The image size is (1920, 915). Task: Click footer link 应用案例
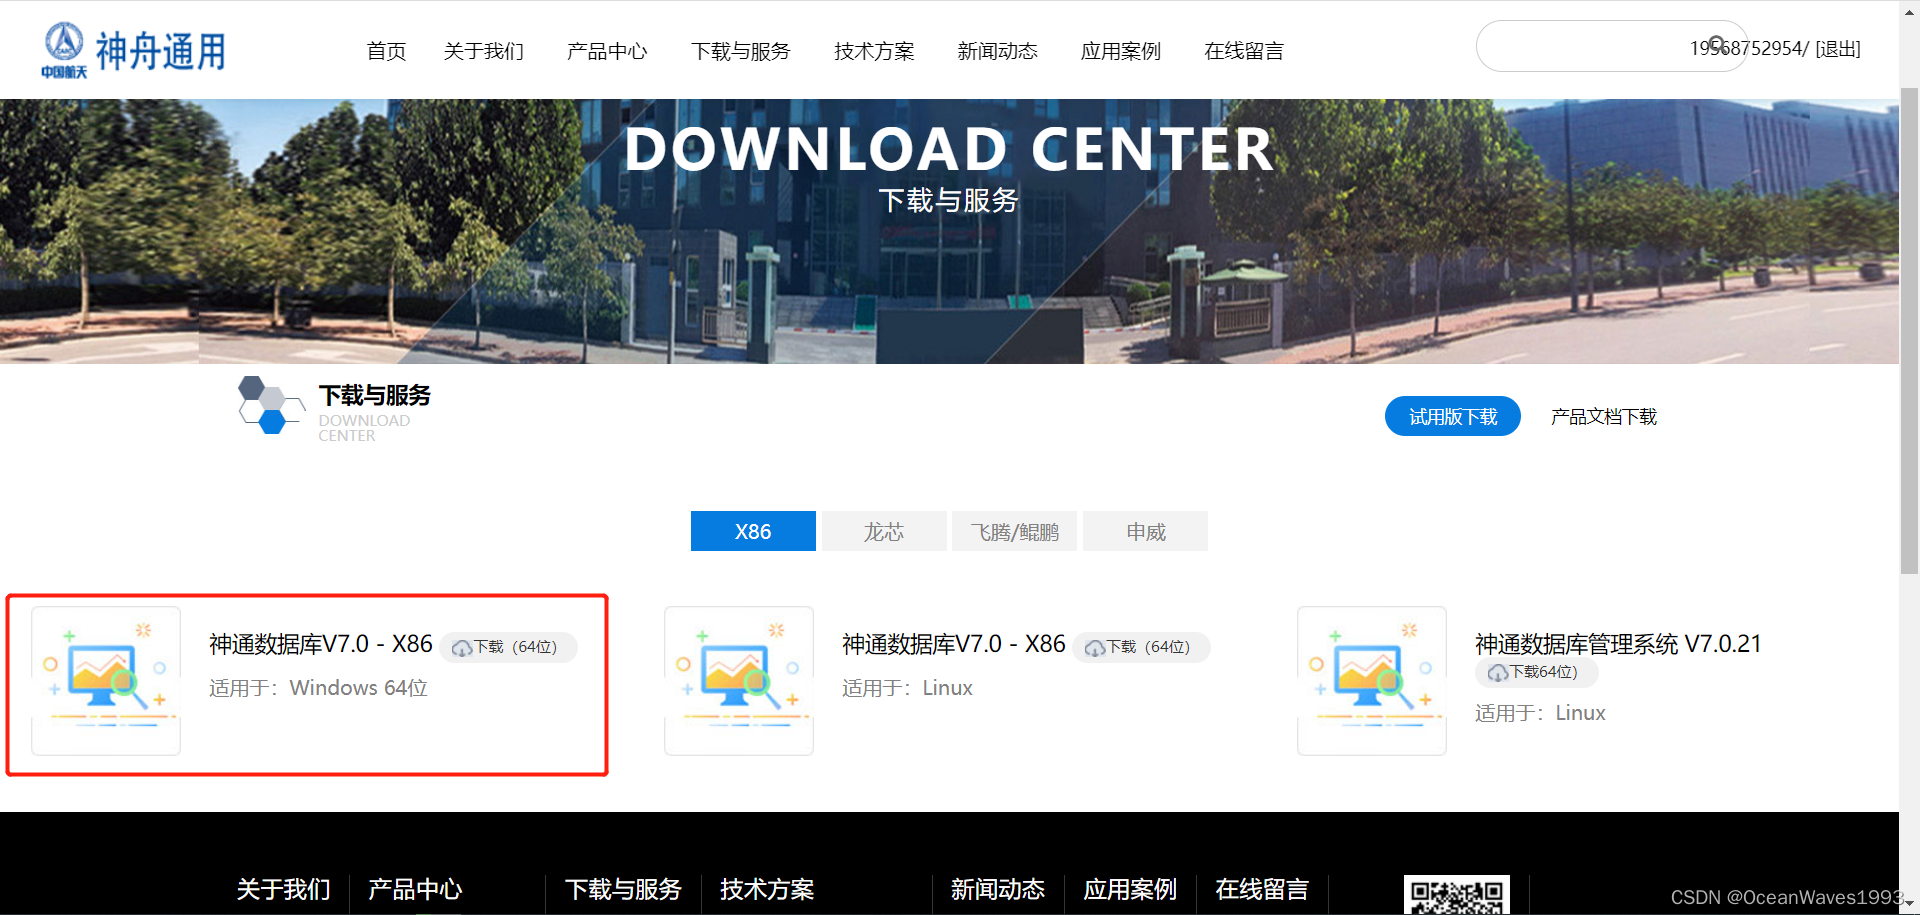(1130, 889)
